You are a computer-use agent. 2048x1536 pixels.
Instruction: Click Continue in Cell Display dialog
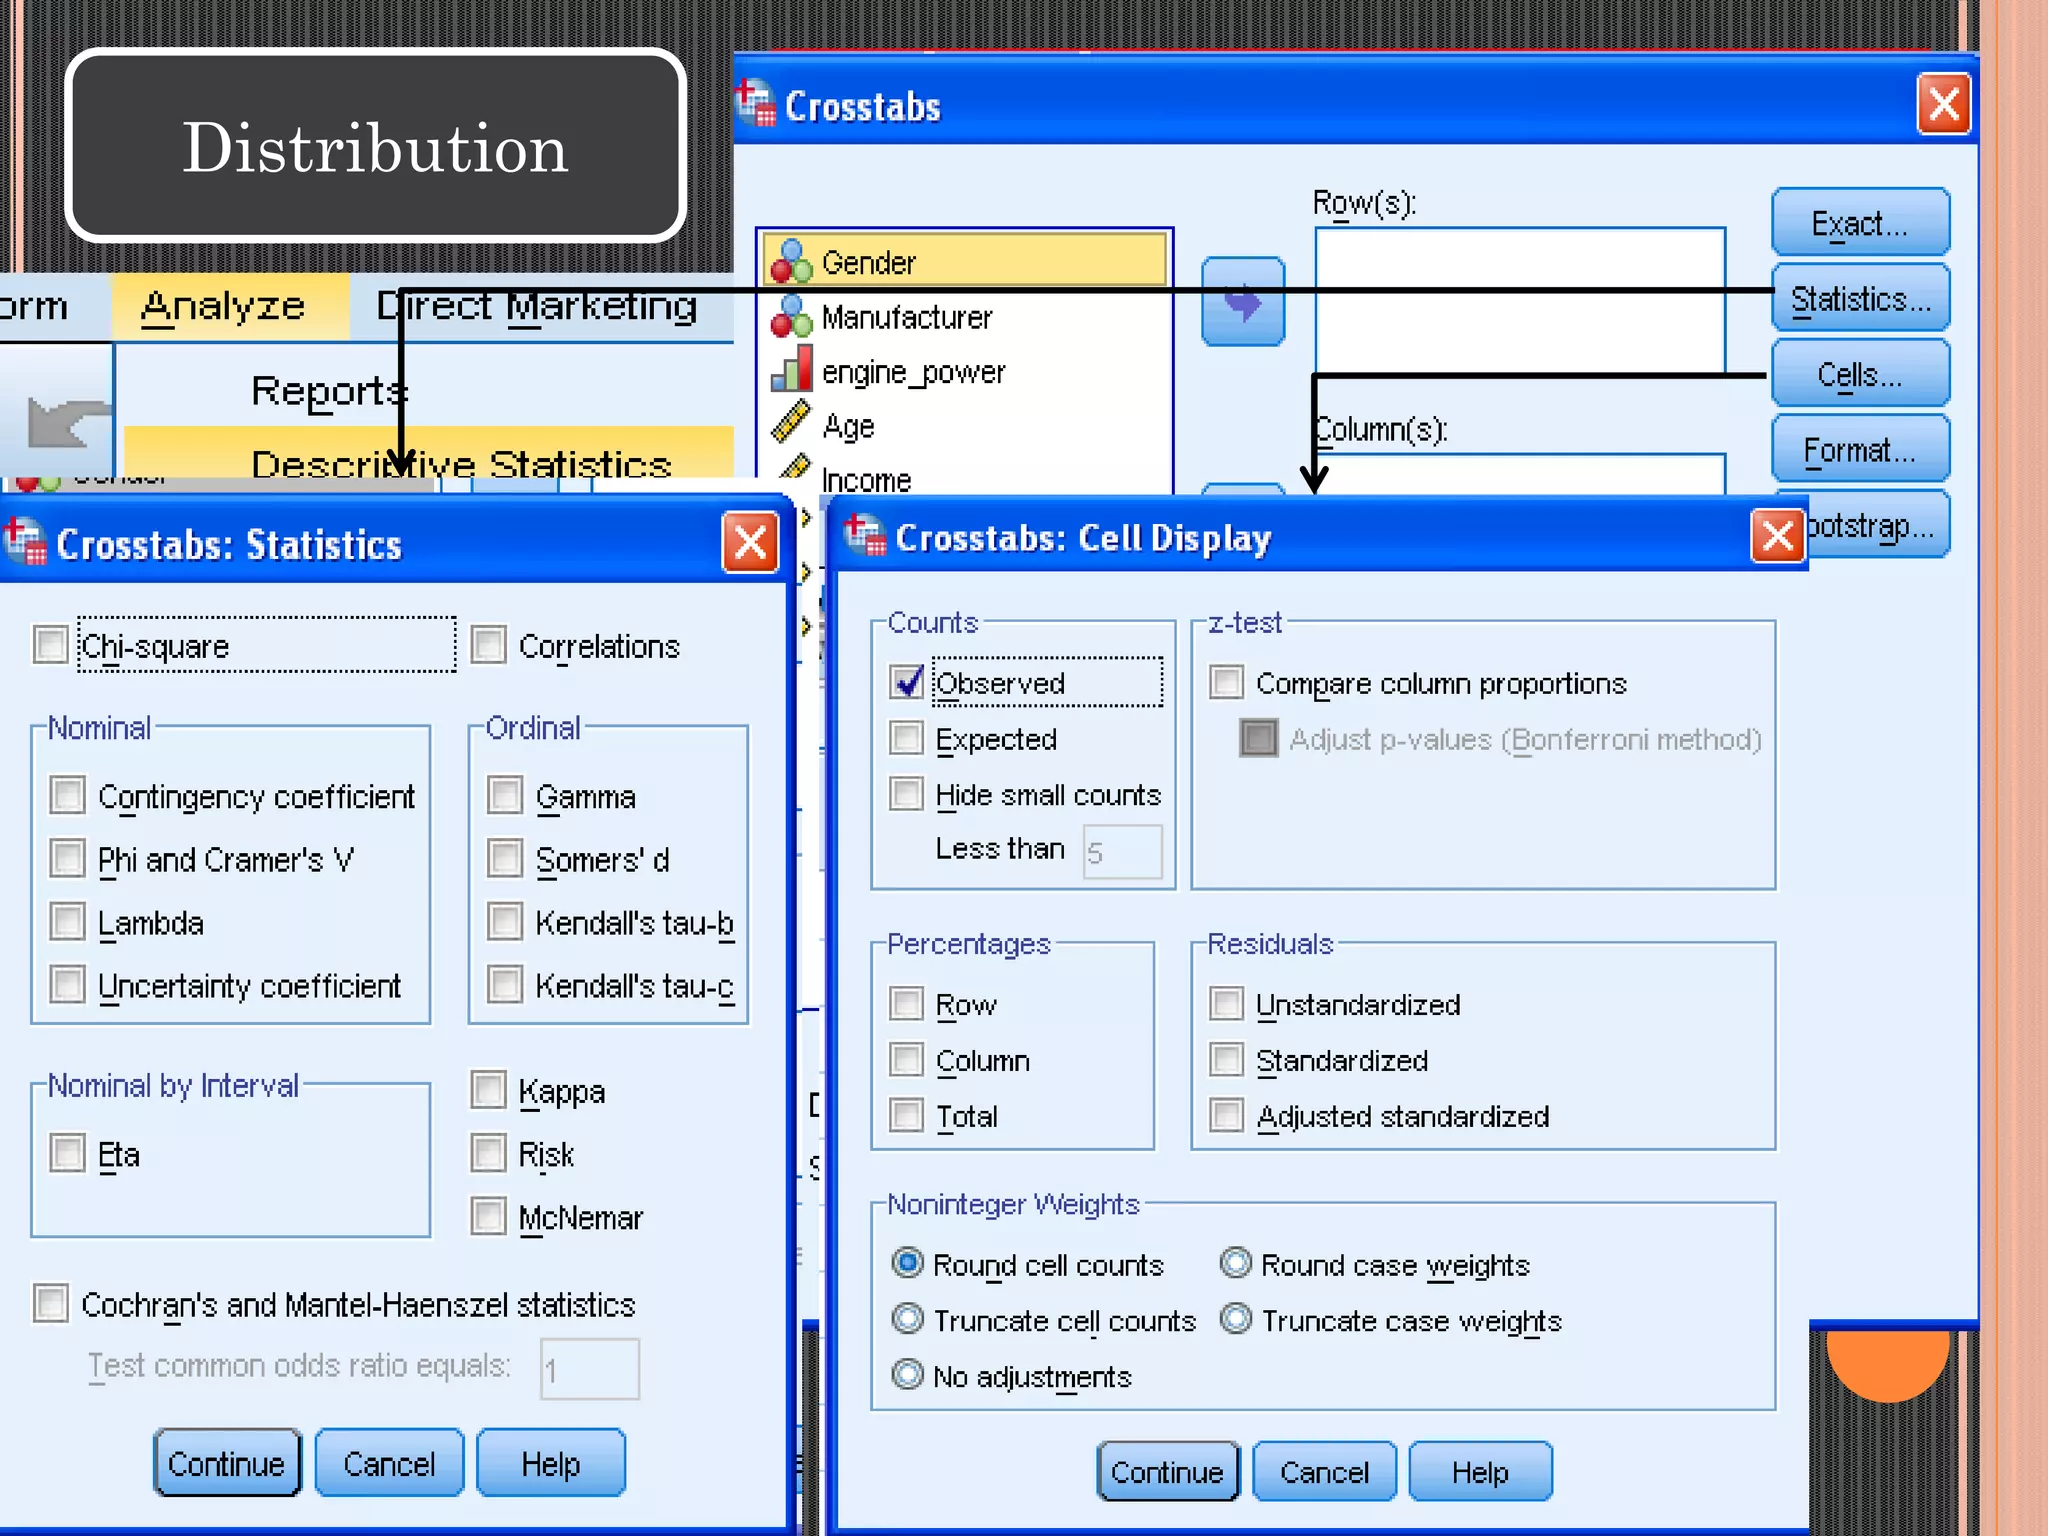click(x=1167, y=1471)
